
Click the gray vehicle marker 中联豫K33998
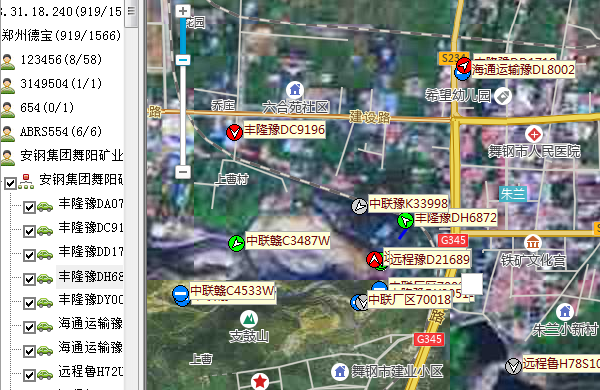(x=359, y=206)
